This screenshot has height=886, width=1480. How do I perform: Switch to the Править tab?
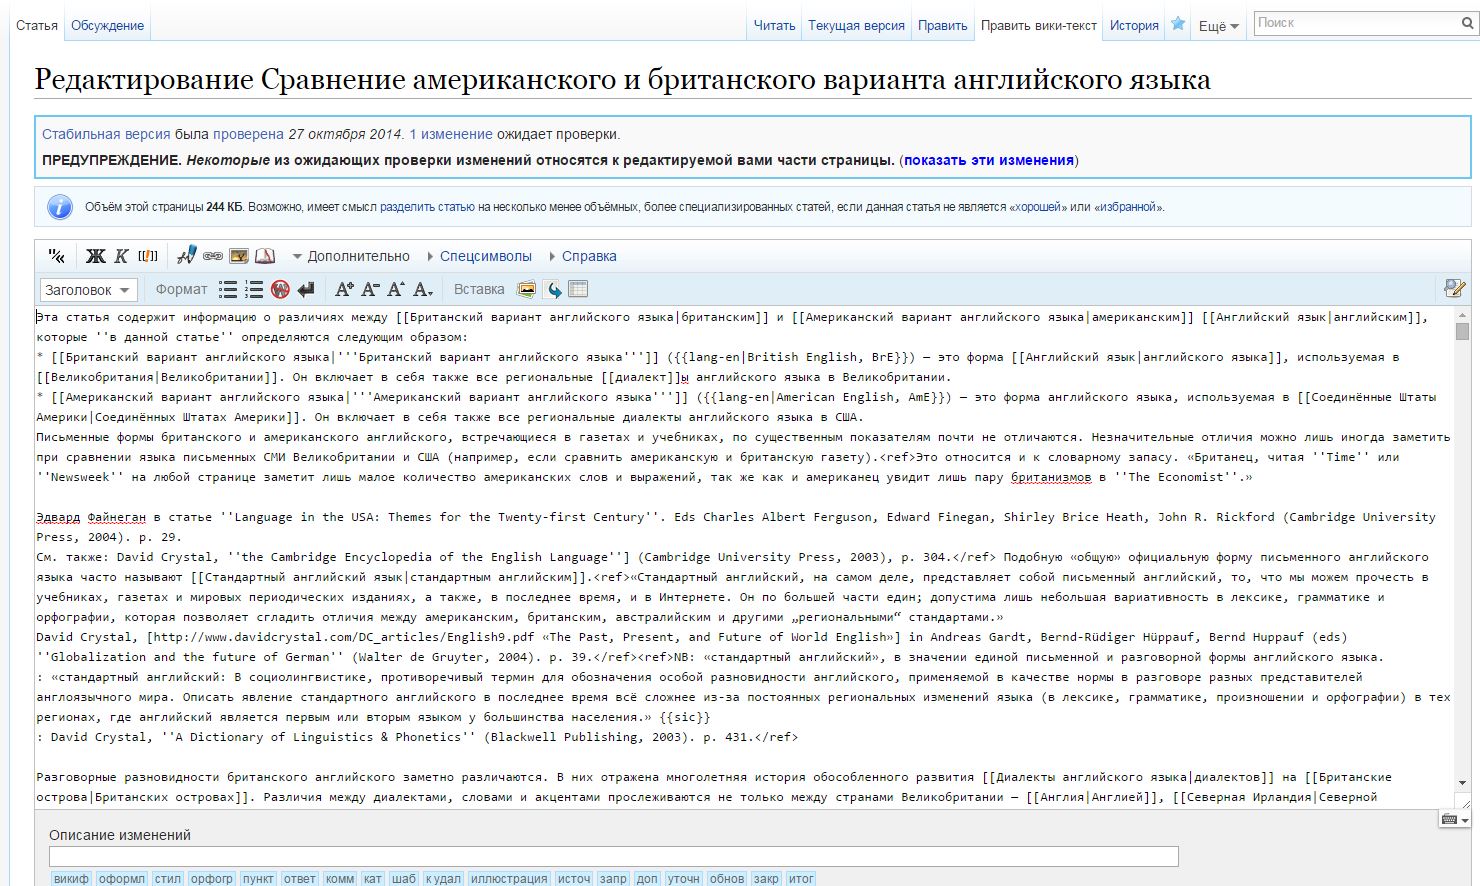pyautogui.click(x=943, y=25)
